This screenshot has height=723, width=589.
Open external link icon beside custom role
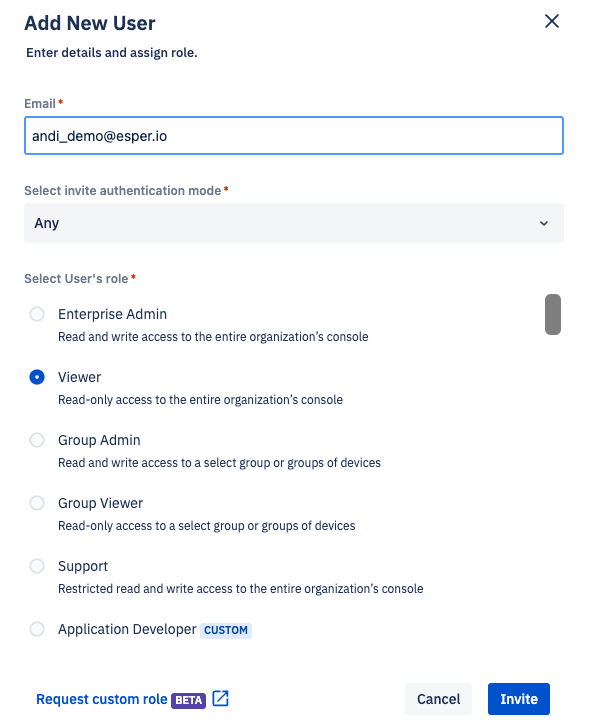point(220,698)
